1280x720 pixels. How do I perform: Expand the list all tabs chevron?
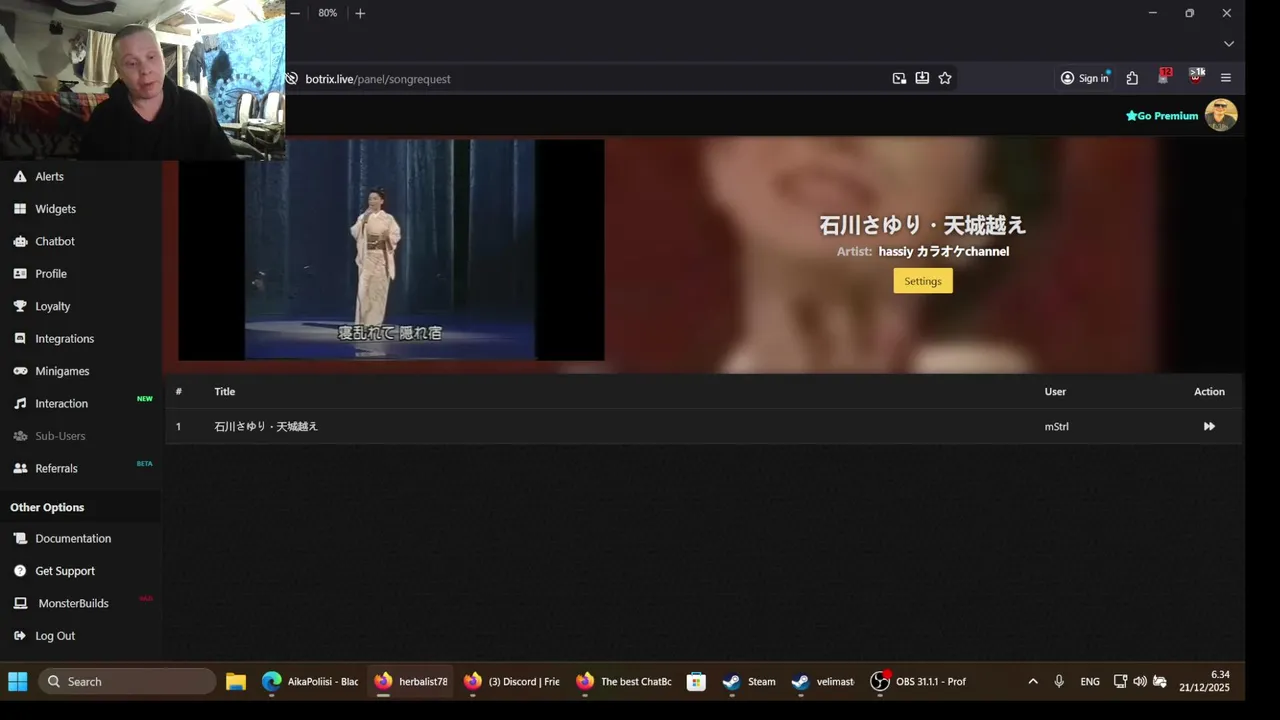pyautogui.click(x=1229, y=44)
